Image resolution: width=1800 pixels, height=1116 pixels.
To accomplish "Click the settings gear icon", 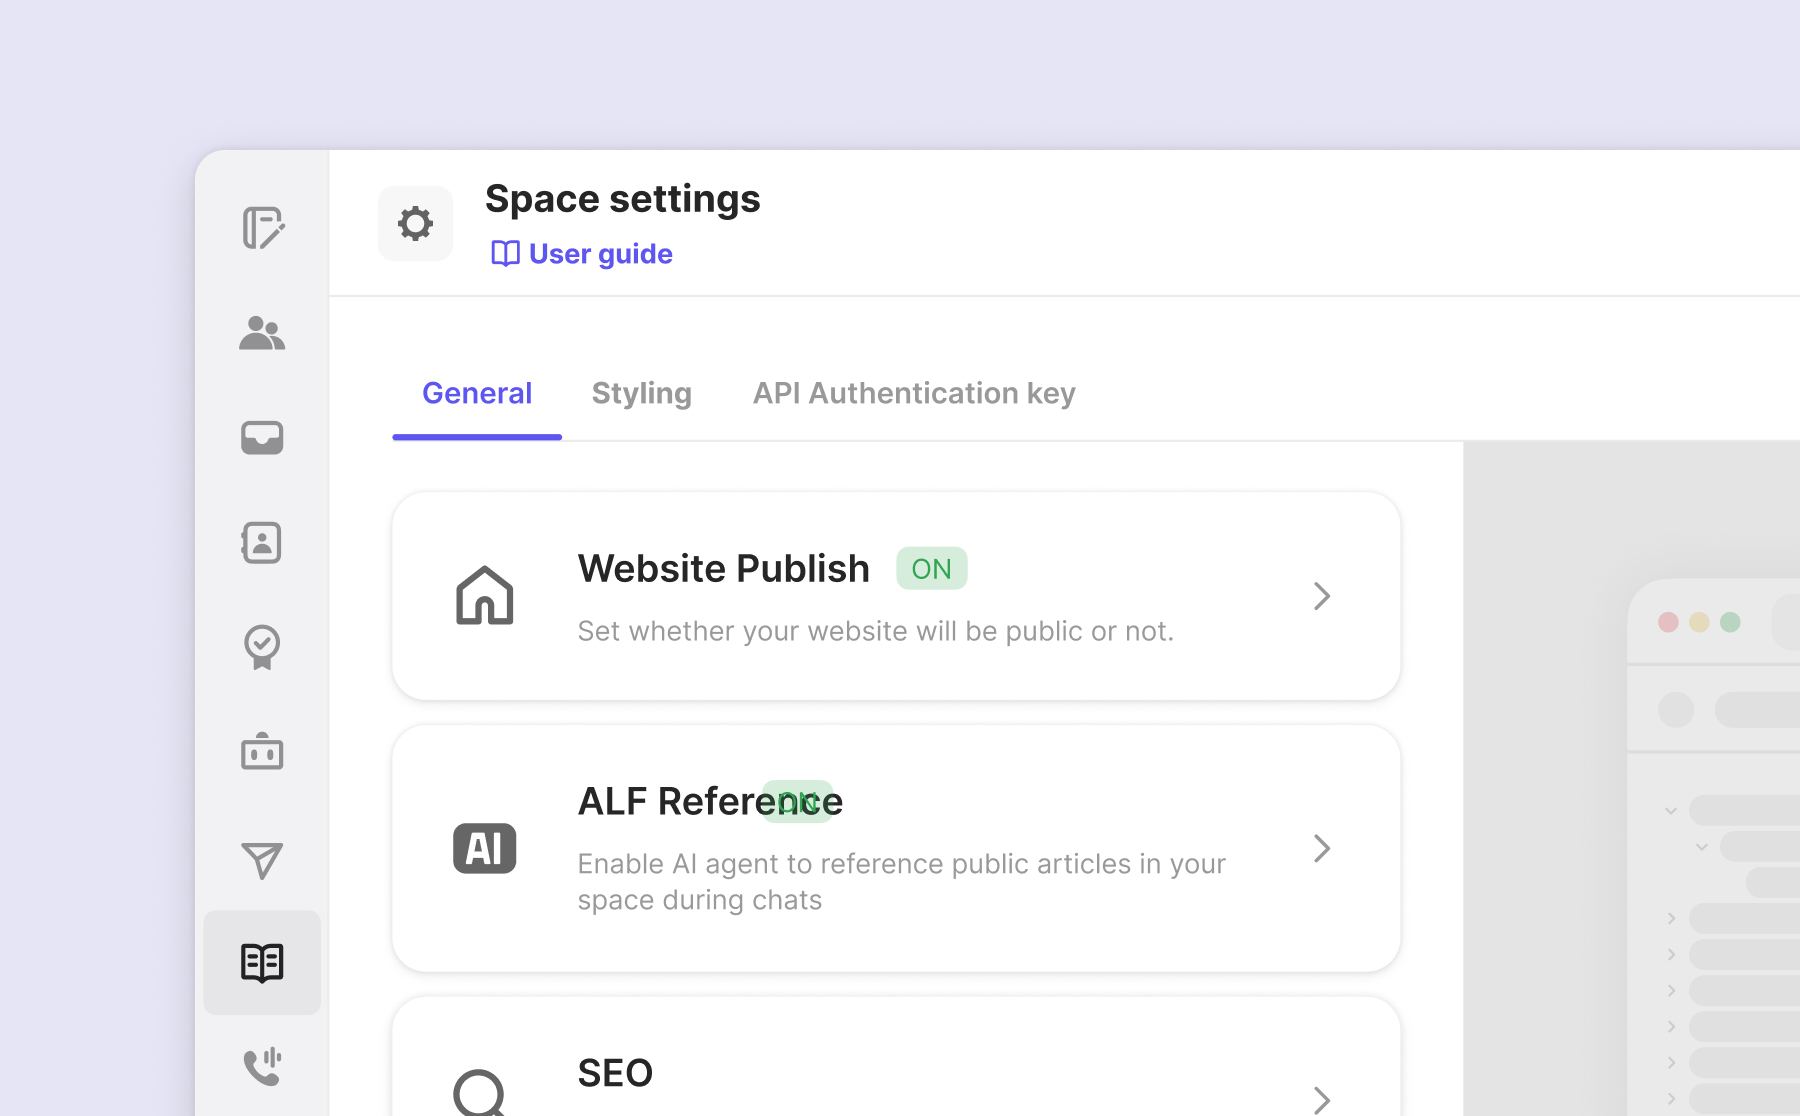I will click(415, 223).
